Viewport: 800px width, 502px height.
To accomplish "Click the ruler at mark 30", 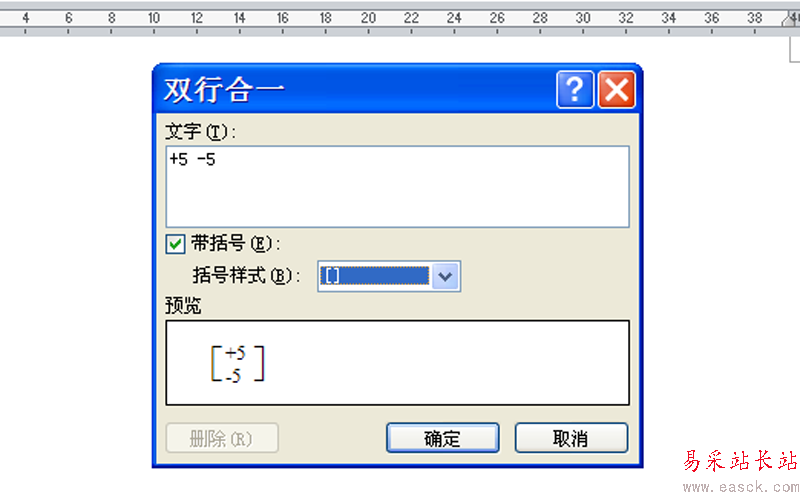I will (583, 18).
